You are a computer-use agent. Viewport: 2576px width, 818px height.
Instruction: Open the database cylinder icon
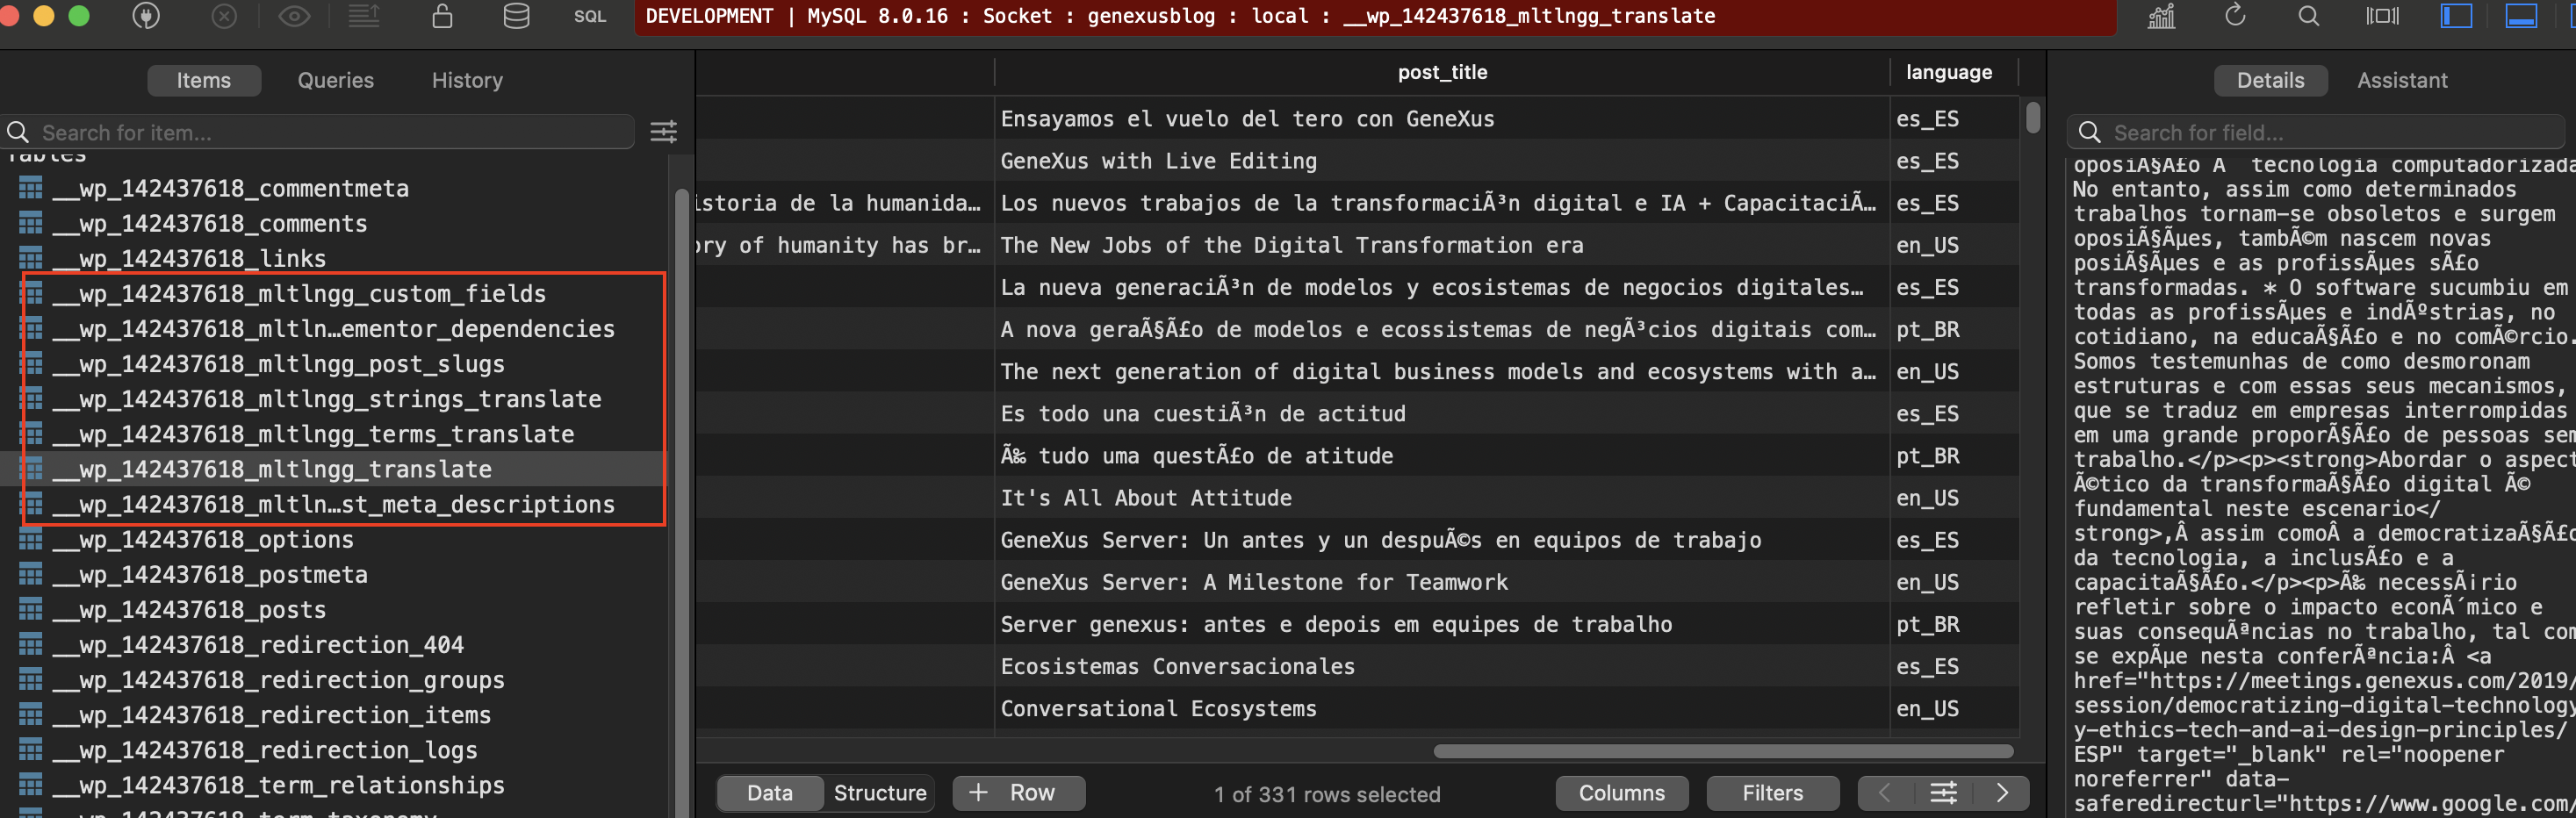coord(516,16)
